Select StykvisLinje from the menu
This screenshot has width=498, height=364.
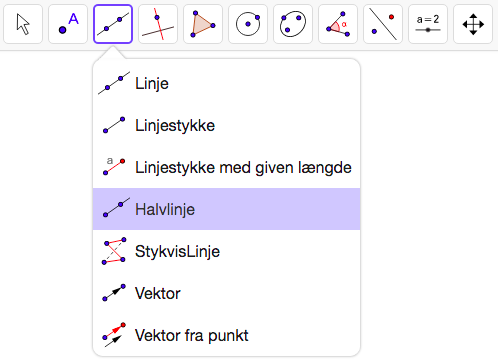[227, 251]
